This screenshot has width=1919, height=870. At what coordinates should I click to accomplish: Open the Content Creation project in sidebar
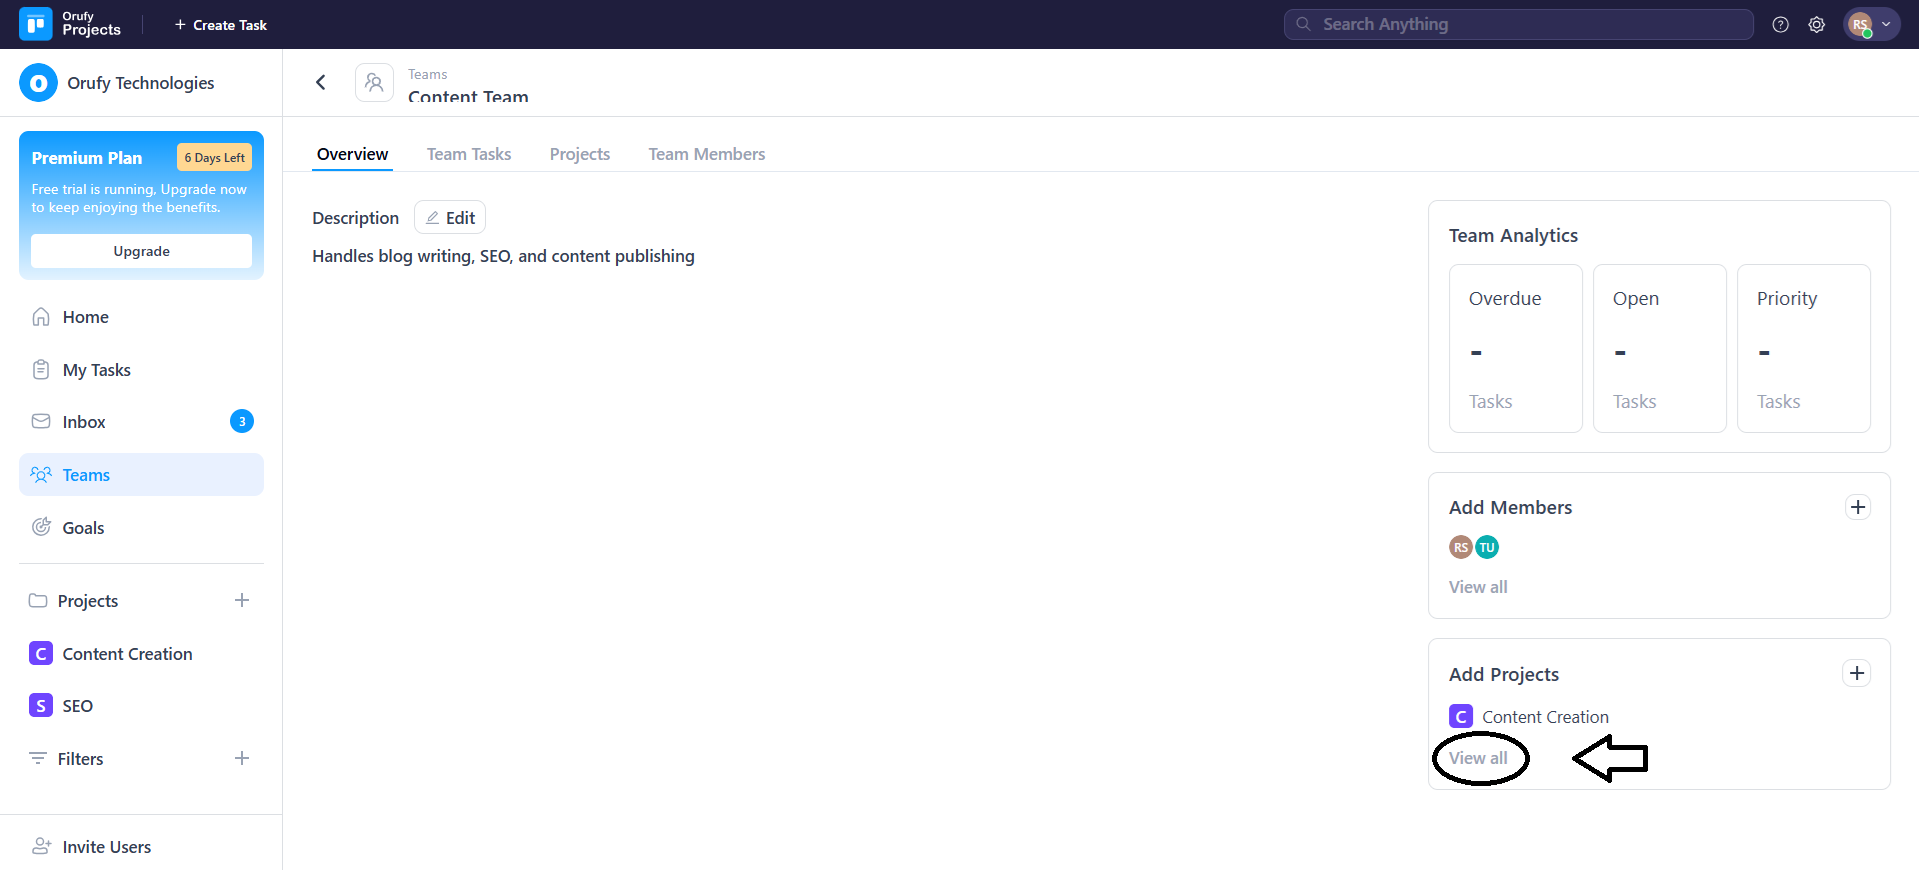coord(127,654)
